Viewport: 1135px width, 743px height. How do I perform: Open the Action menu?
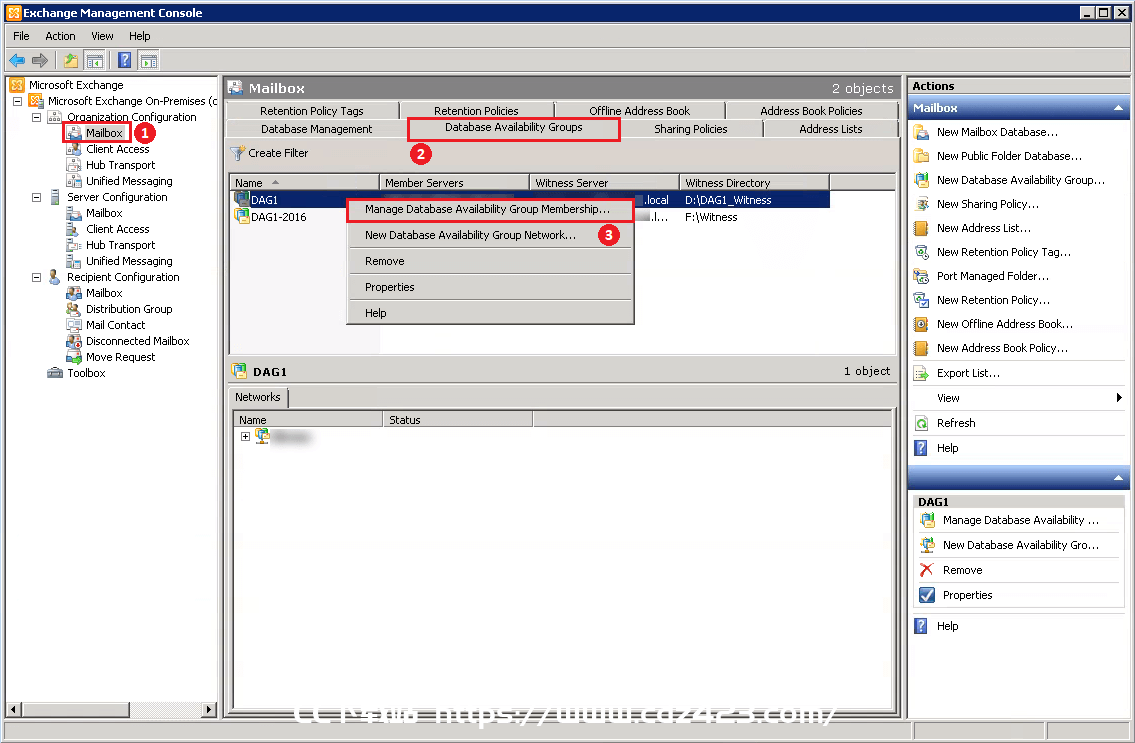point(60,36)
